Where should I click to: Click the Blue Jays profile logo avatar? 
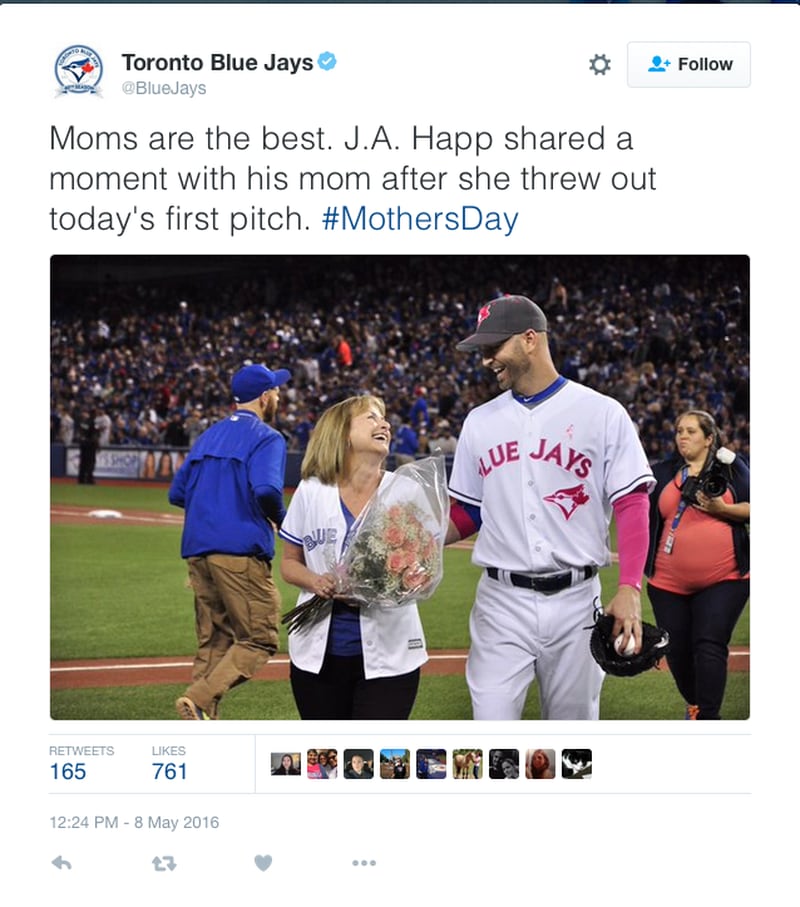[x=79, y=72]
